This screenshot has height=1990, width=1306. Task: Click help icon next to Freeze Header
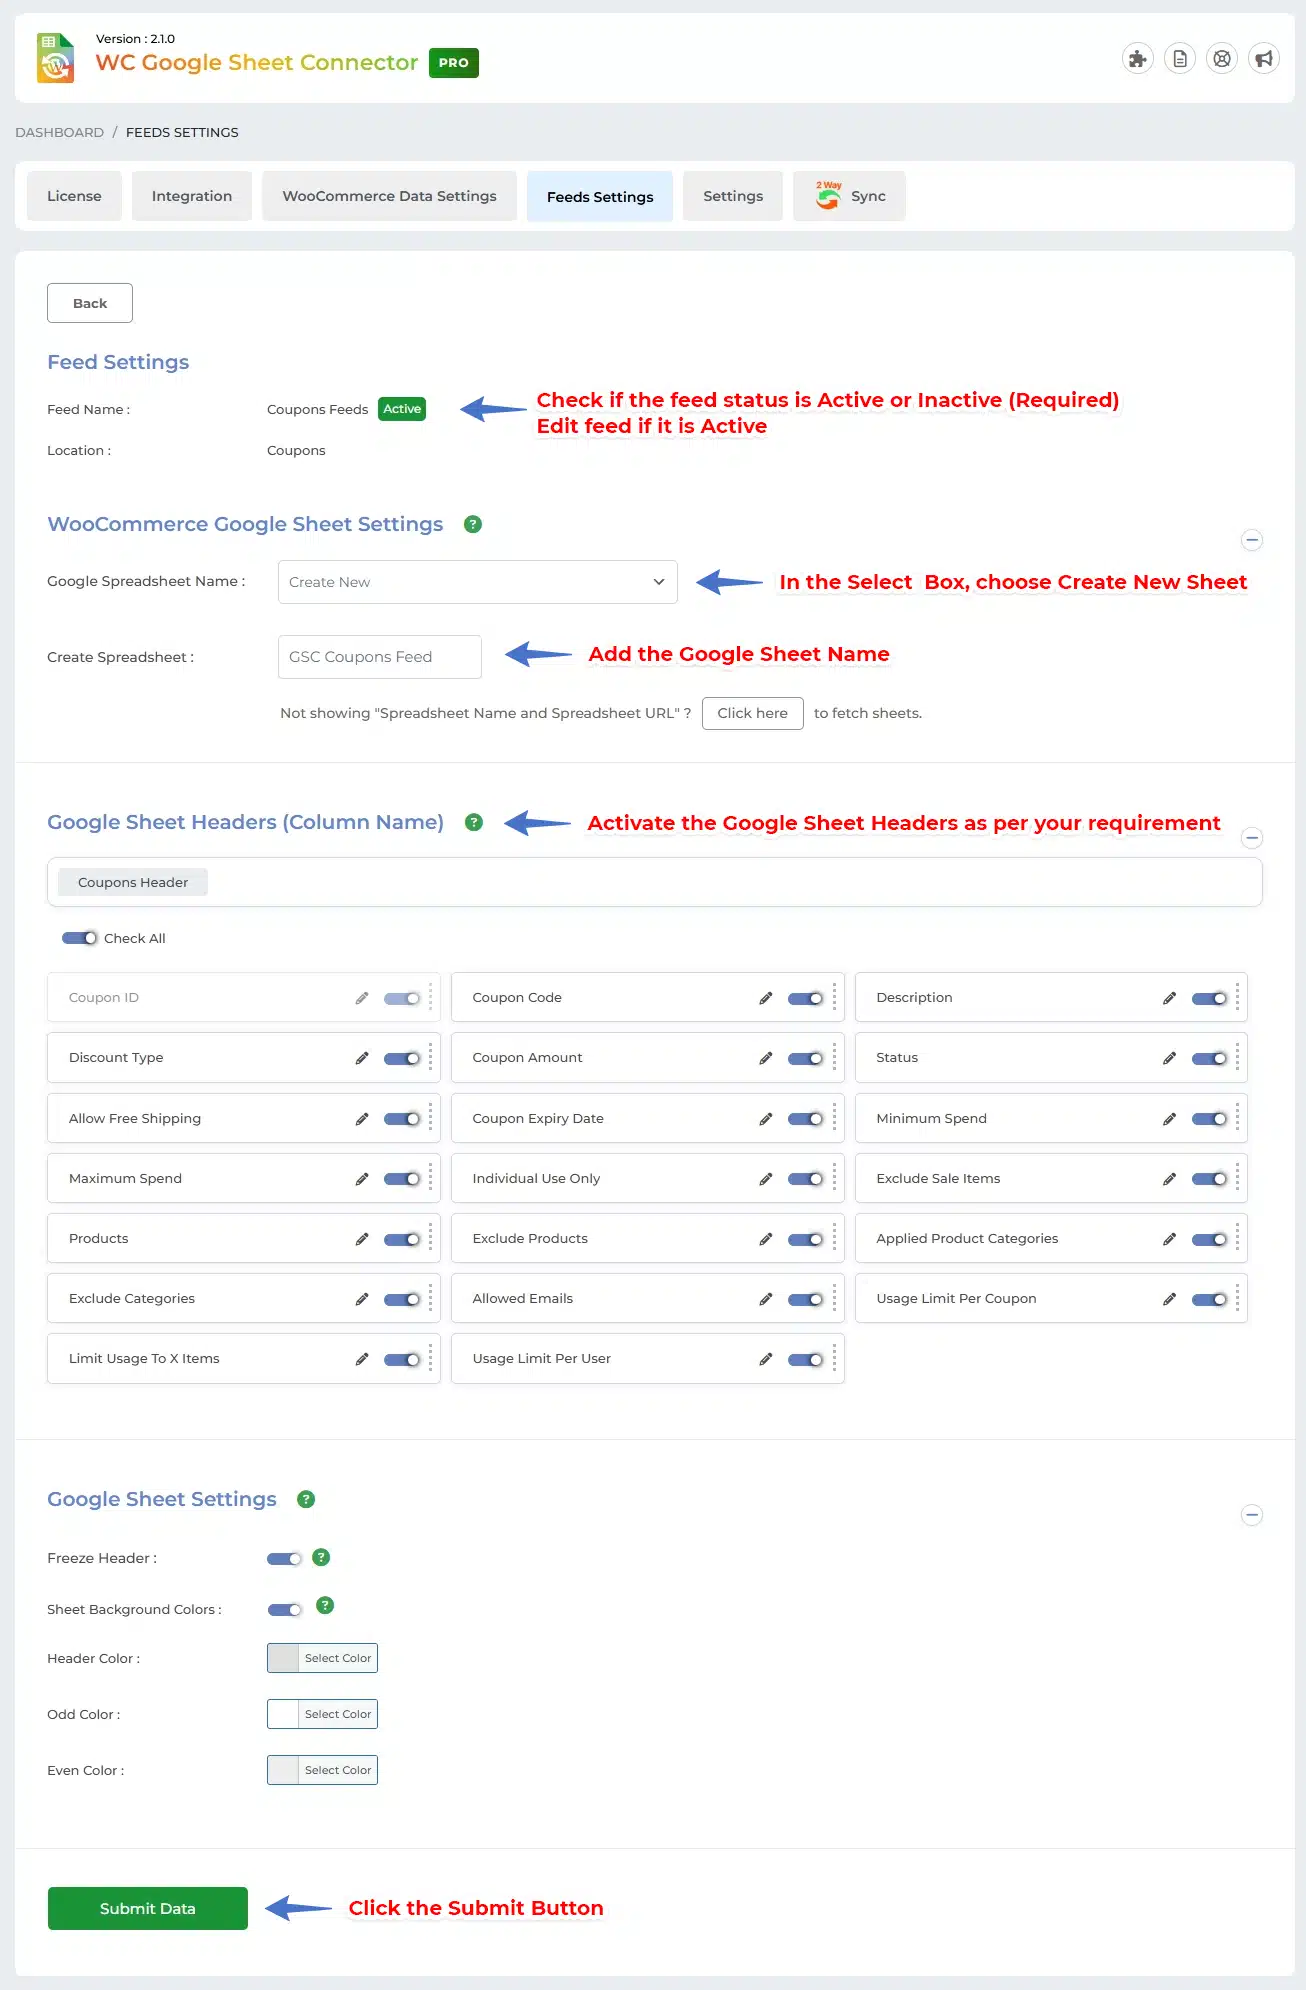point(321,1557)
